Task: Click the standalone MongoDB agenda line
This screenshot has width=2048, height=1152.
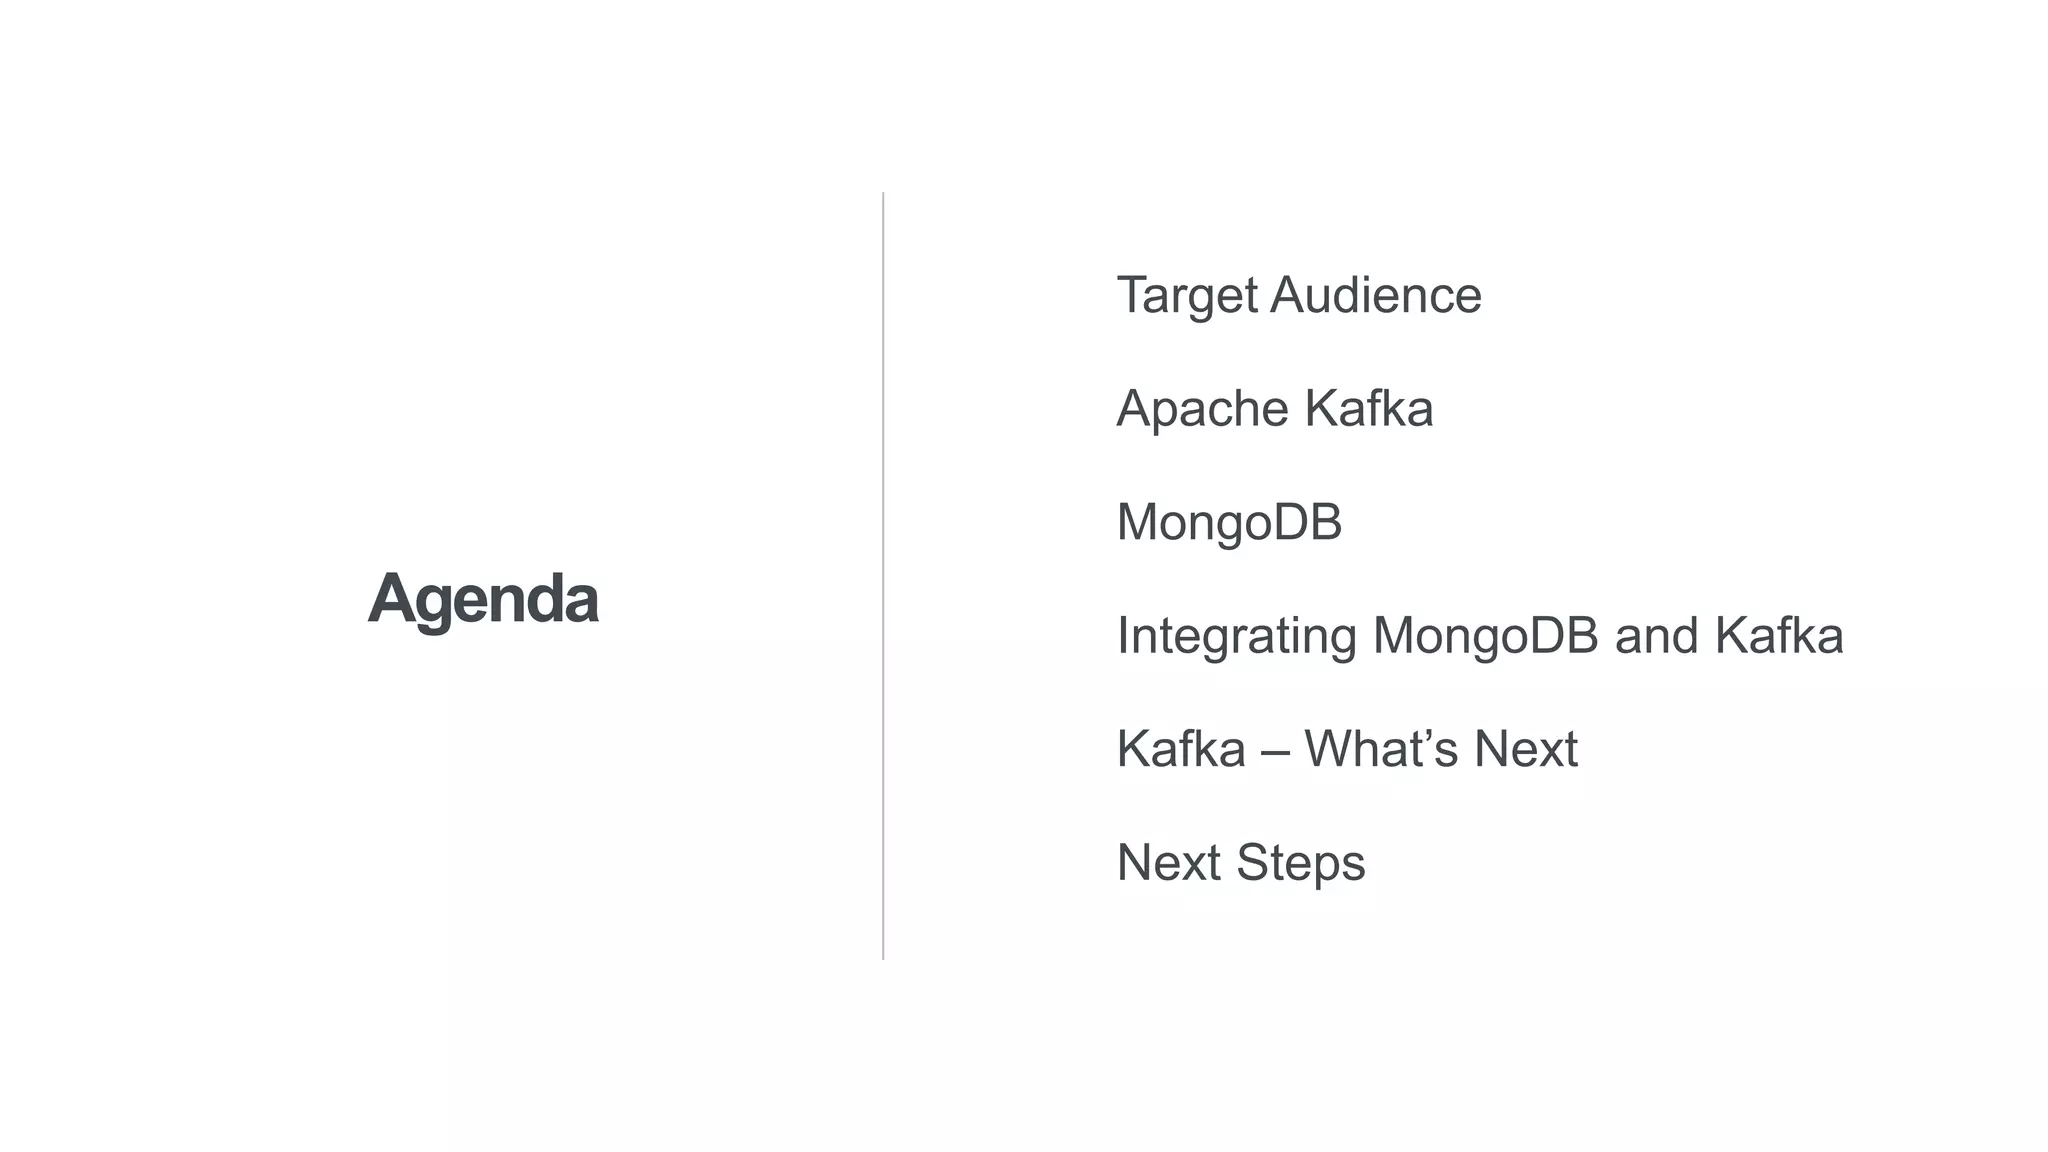Action: point(1229,523)
